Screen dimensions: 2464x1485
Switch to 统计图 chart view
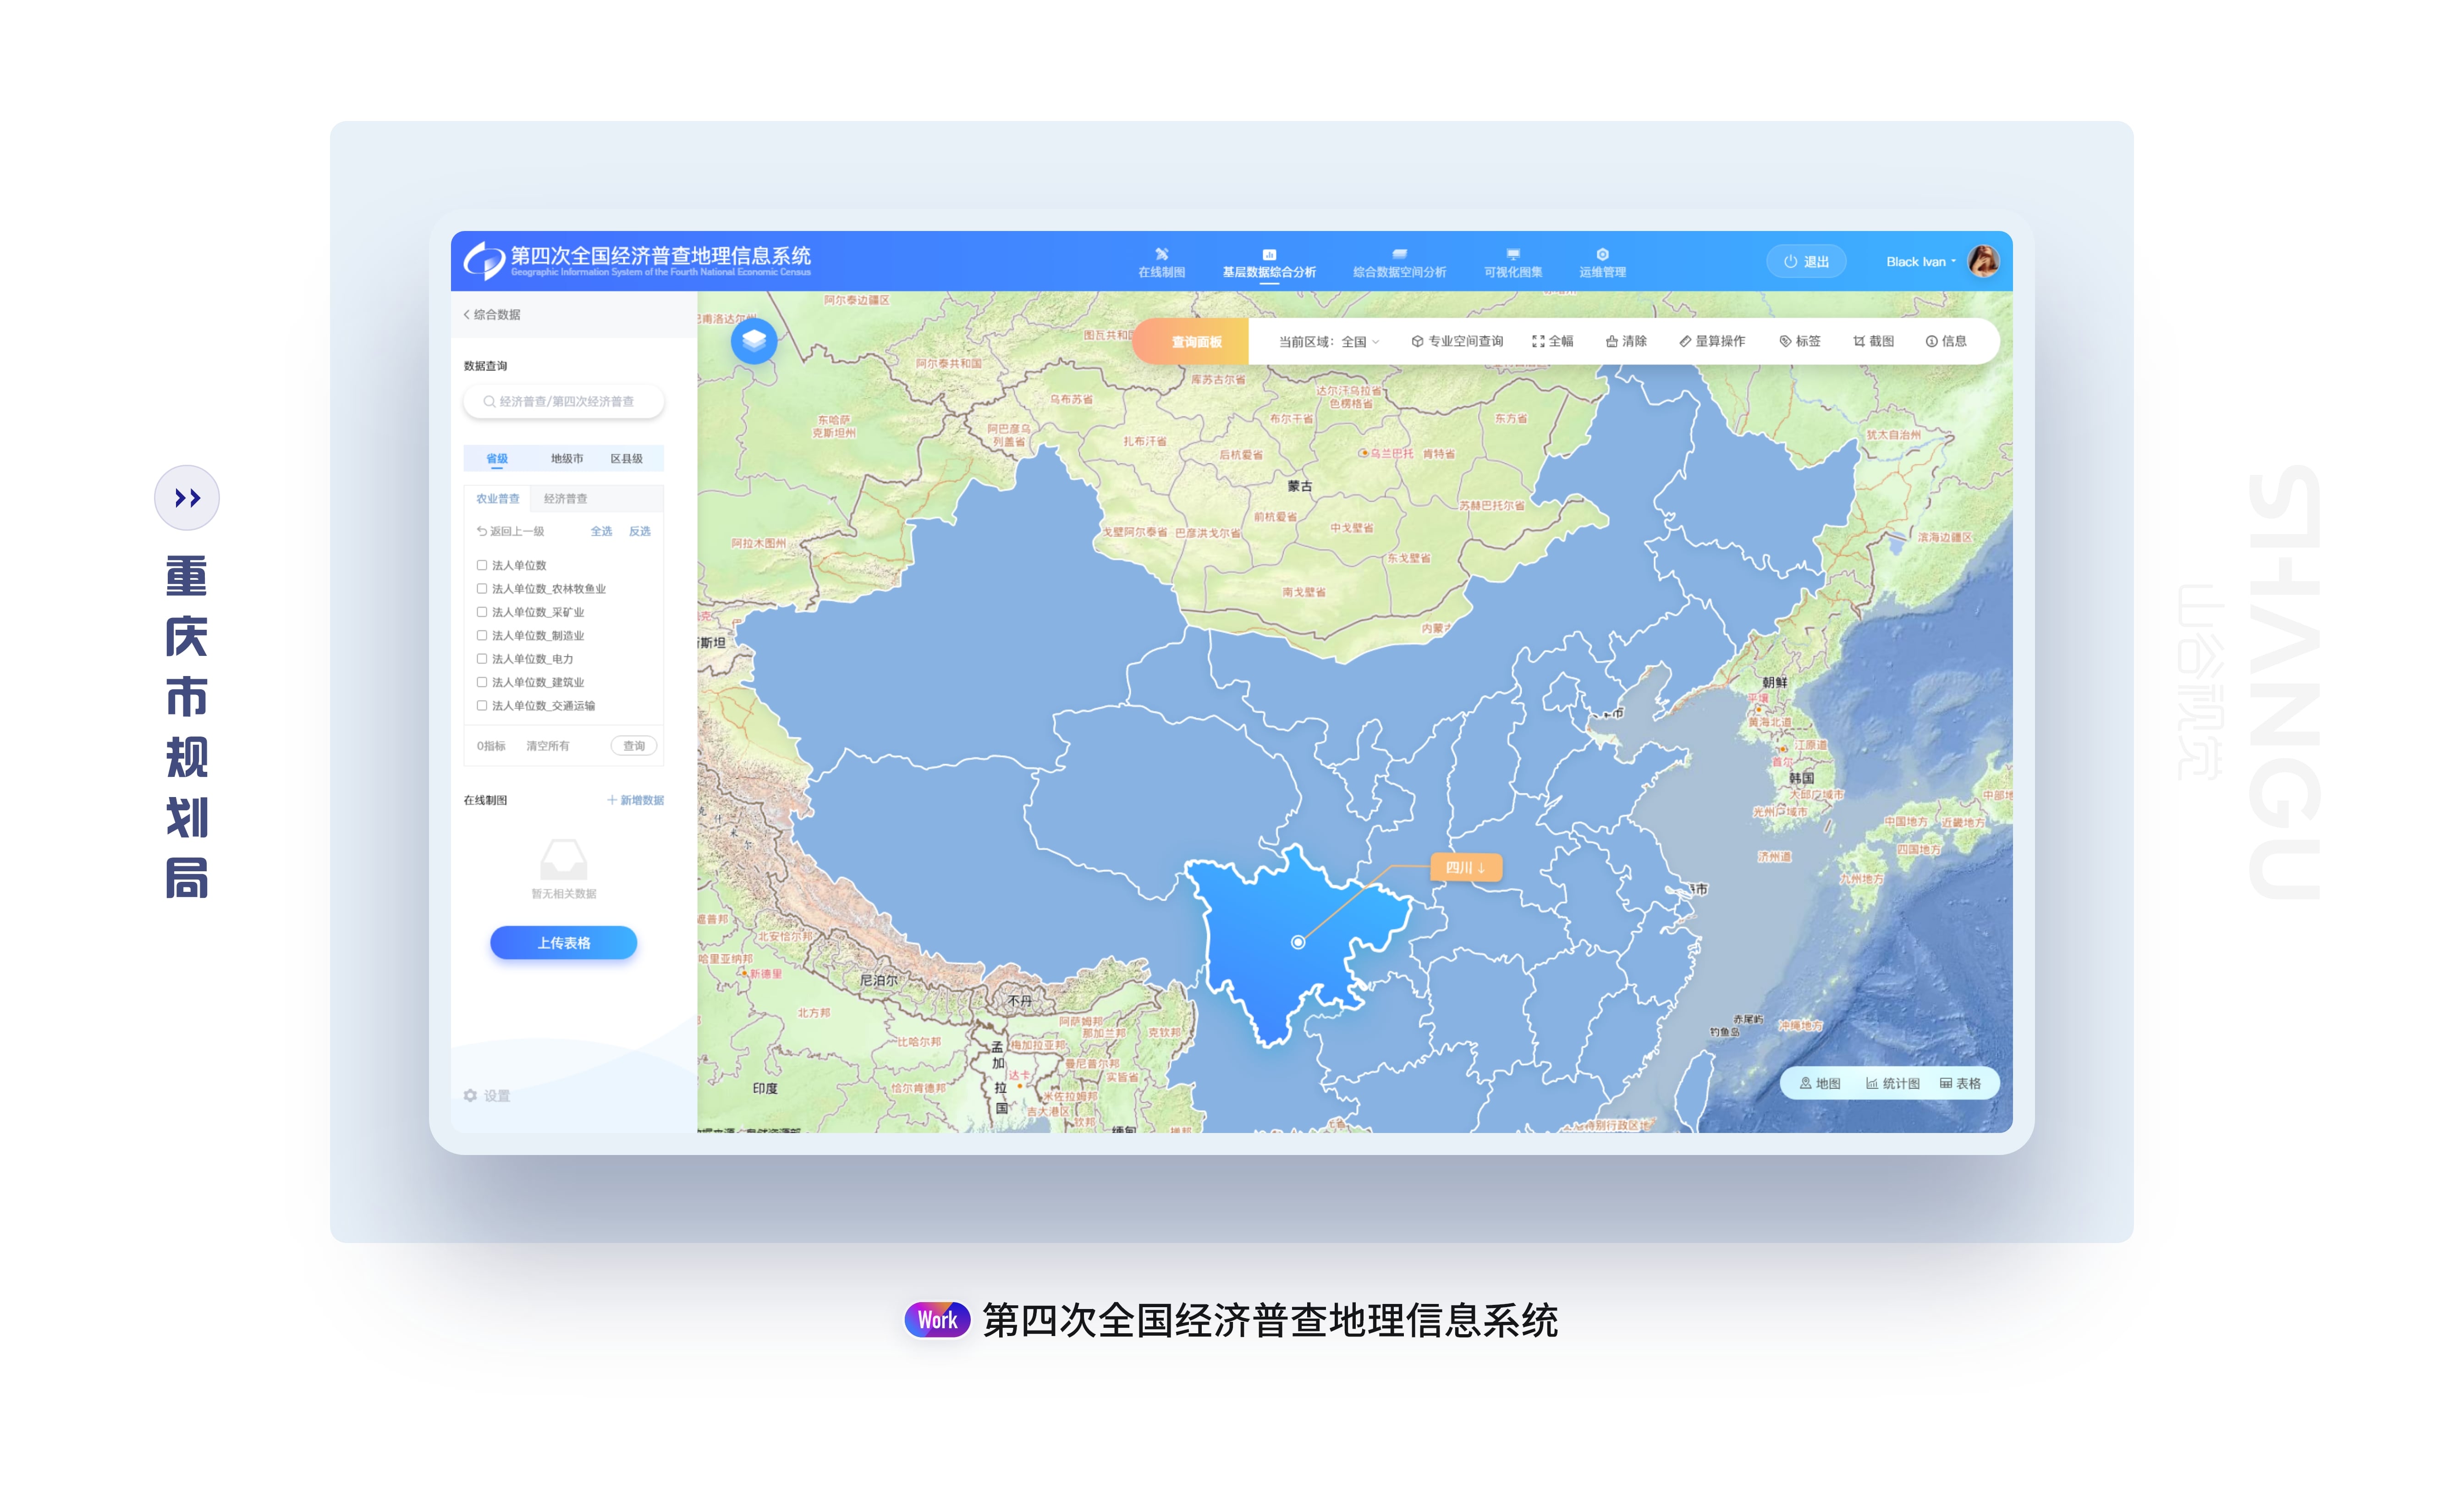click(1892, 1083)
